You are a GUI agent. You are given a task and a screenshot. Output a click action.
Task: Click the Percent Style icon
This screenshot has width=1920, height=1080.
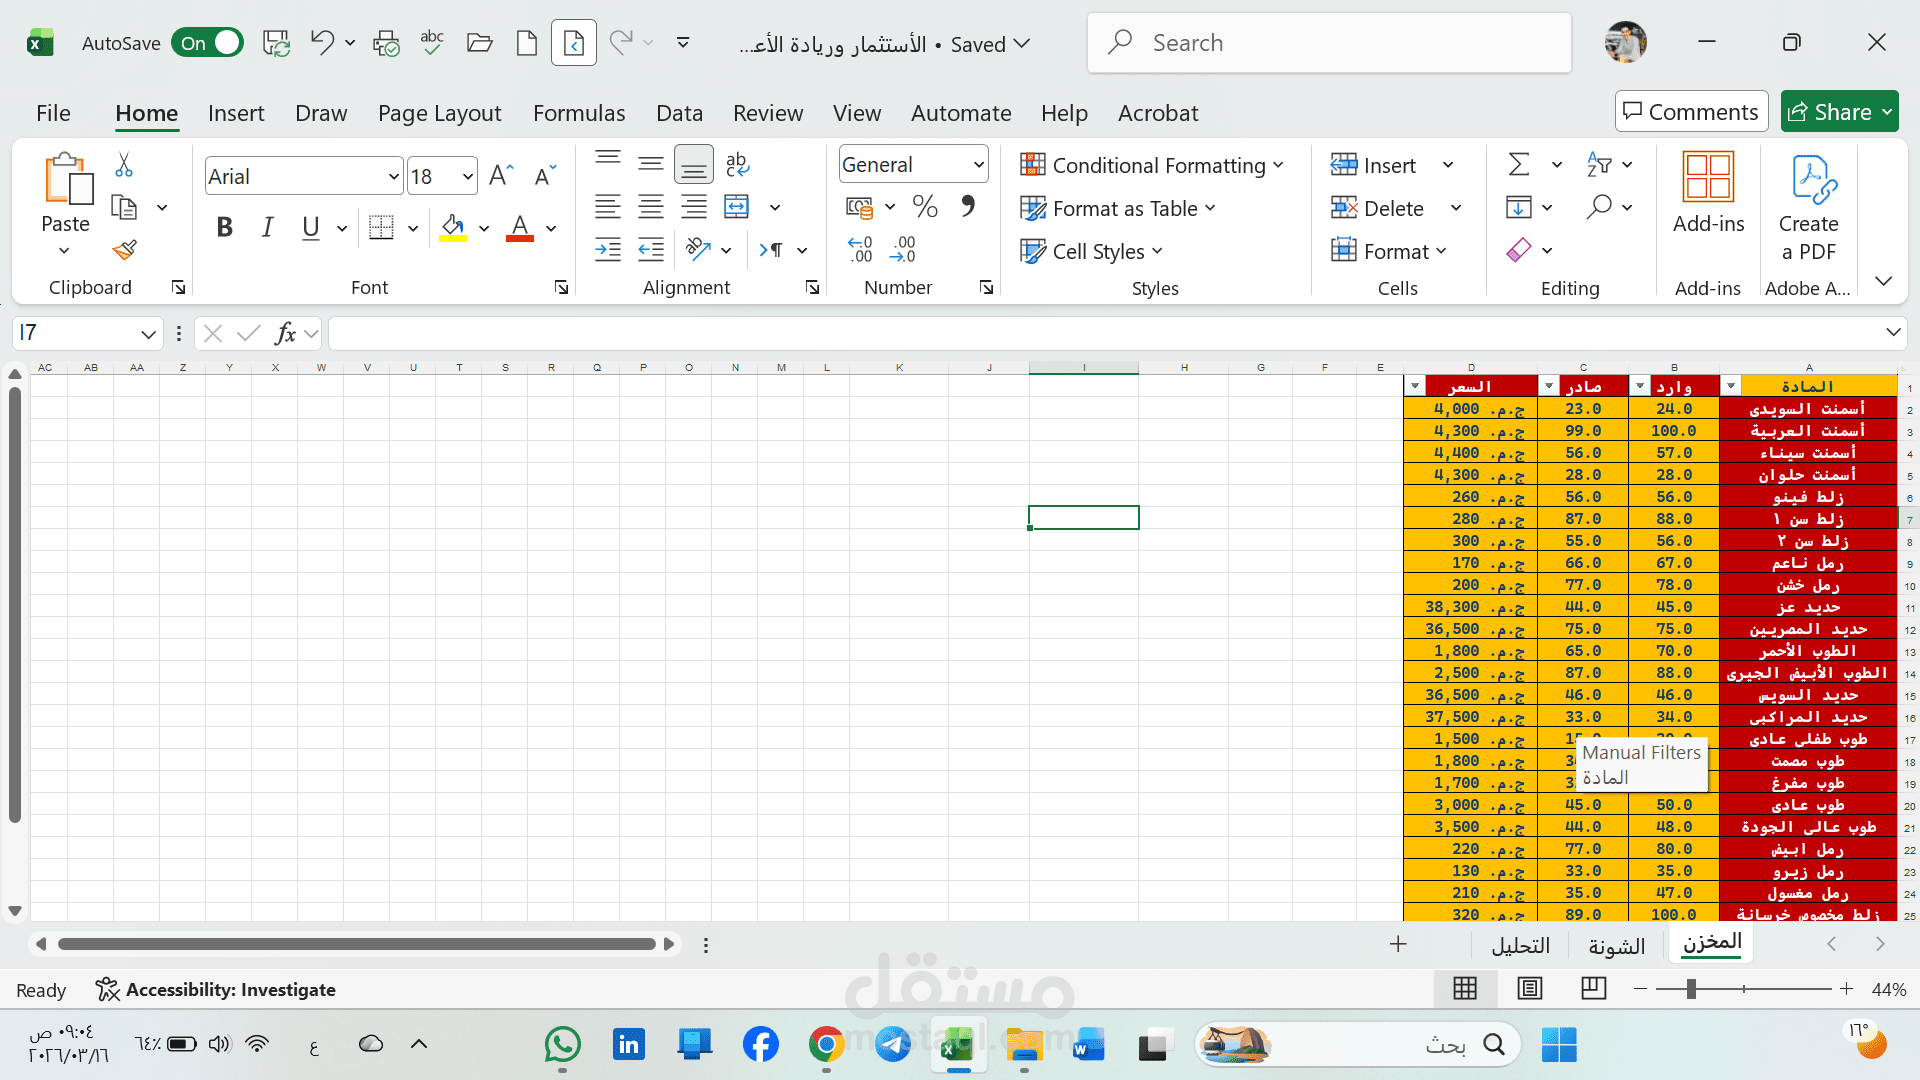925,207
